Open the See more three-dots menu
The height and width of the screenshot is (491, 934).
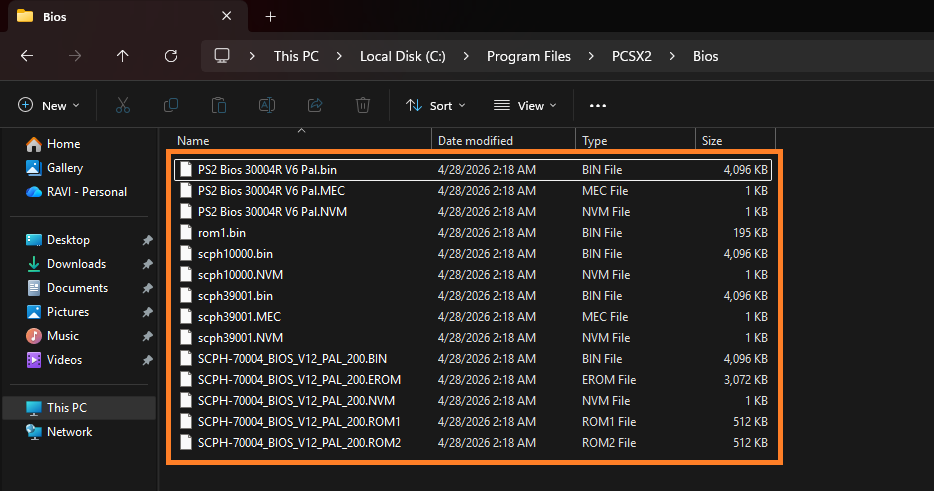pyautogui.click(x=597, y=105)
